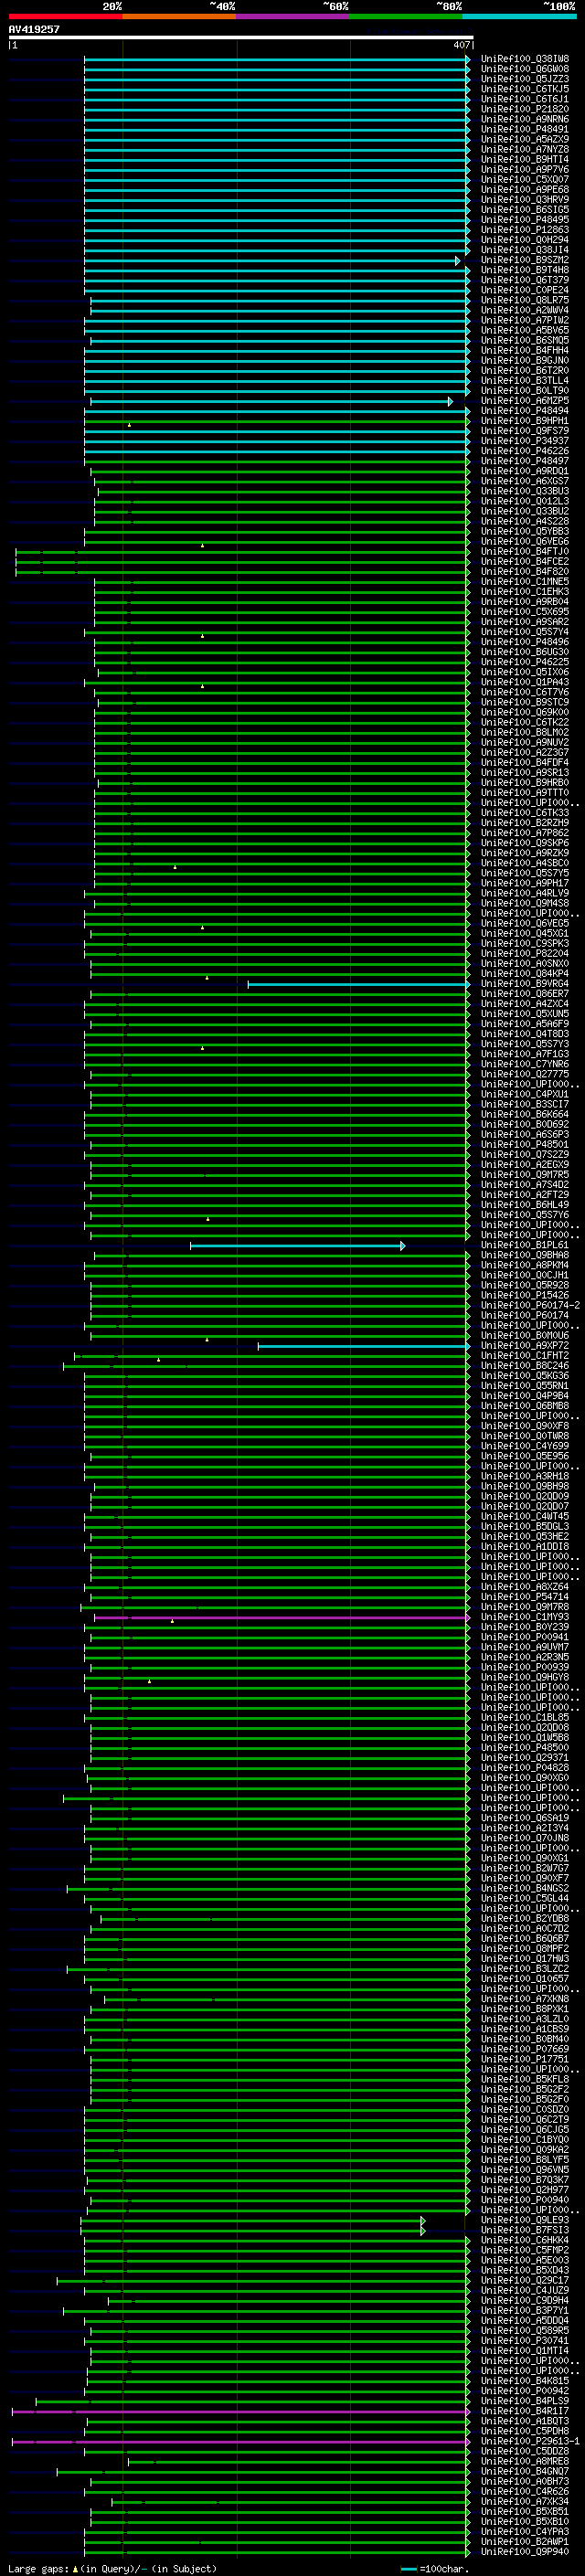Click label UniRef100_A9XP72

coord(525,1346)
